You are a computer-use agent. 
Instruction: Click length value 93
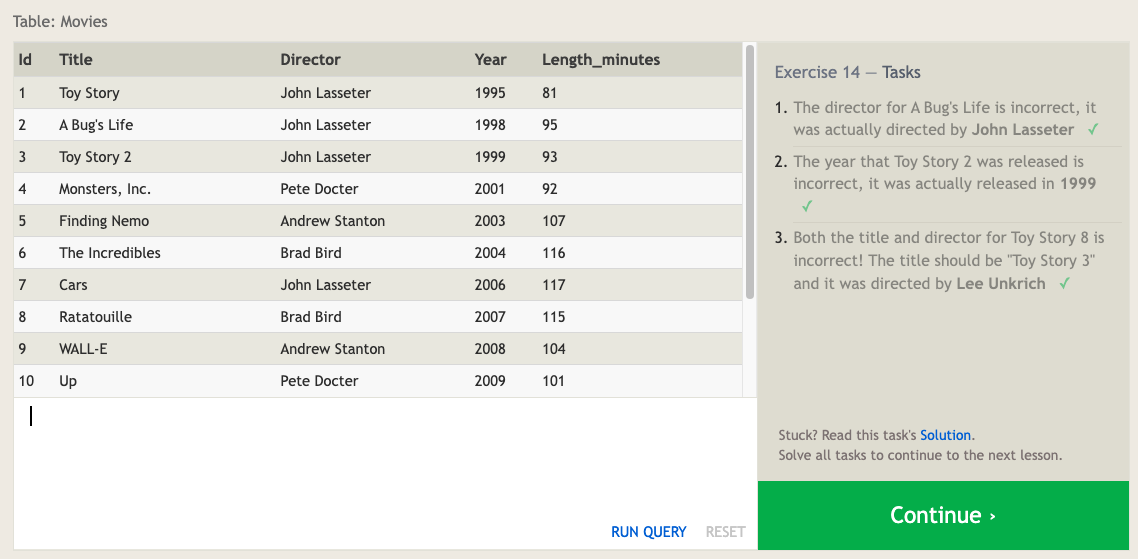(x=549, y=157)
